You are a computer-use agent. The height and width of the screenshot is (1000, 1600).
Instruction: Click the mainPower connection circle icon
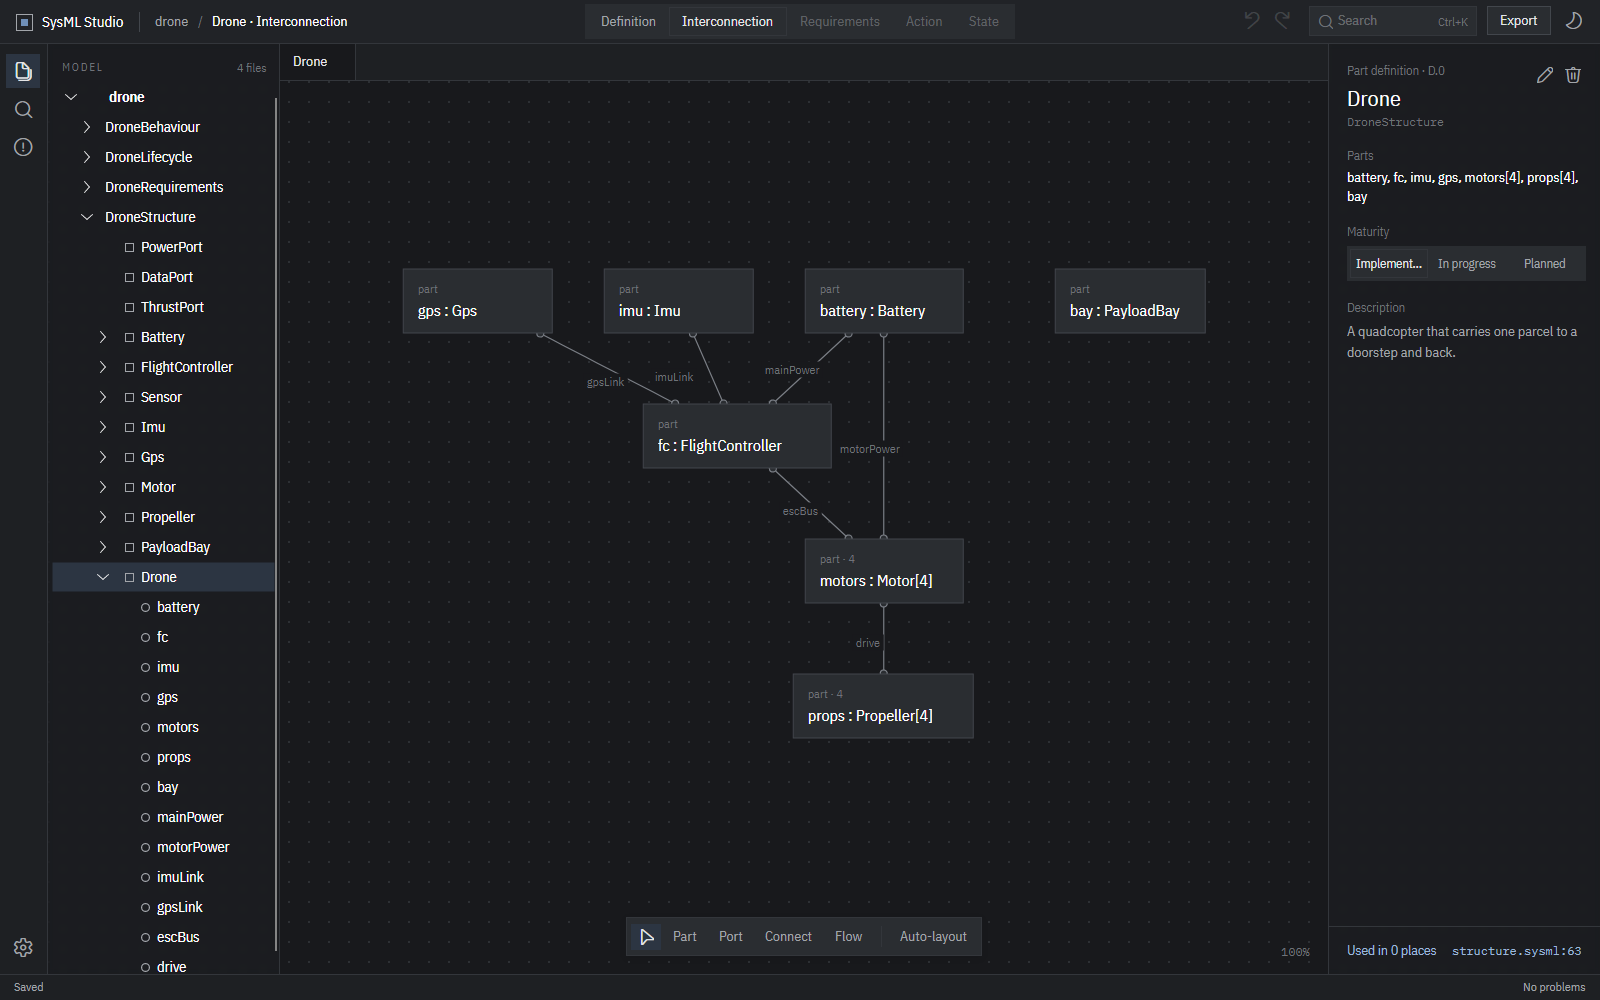[x=146, y=817]
